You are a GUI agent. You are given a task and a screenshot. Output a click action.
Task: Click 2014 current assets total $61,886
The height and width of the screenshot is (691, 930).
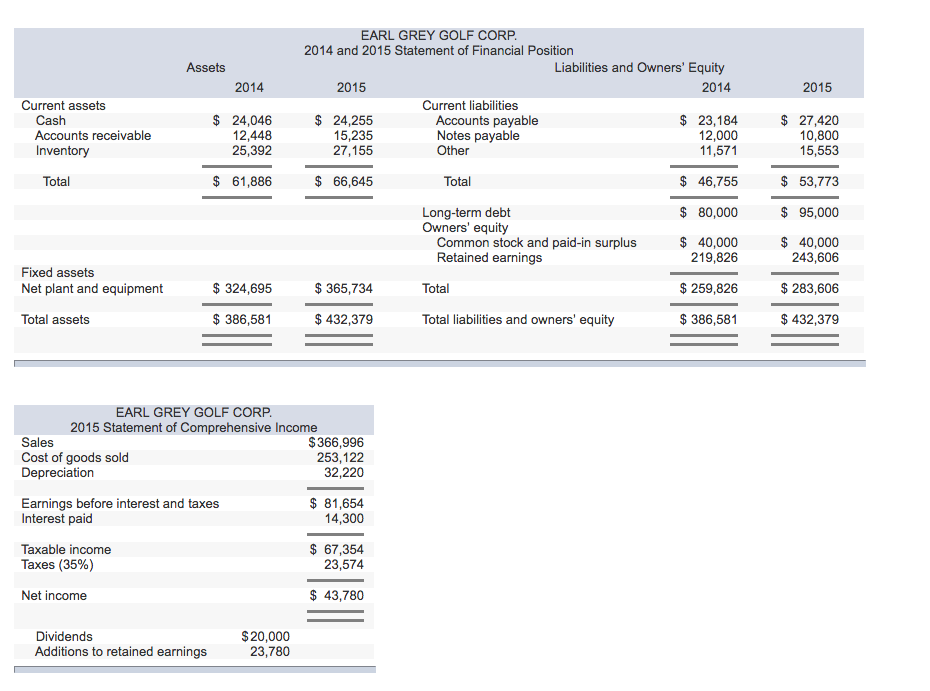pyautogui.click(x=242, y=181)
